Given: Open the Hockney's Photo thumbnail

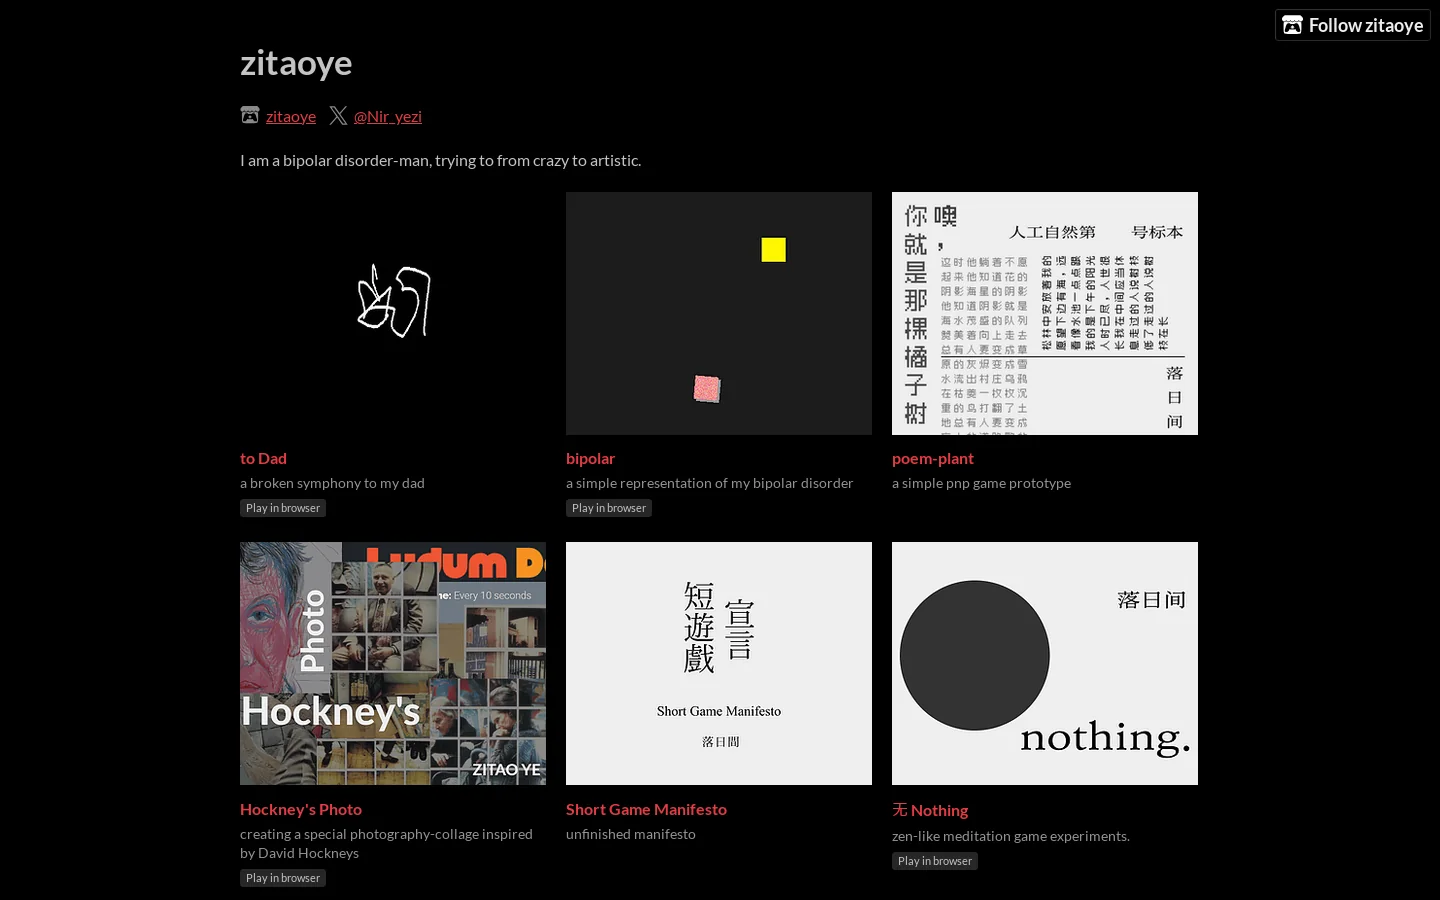Looking at the screenshot, I should [393, 663].
